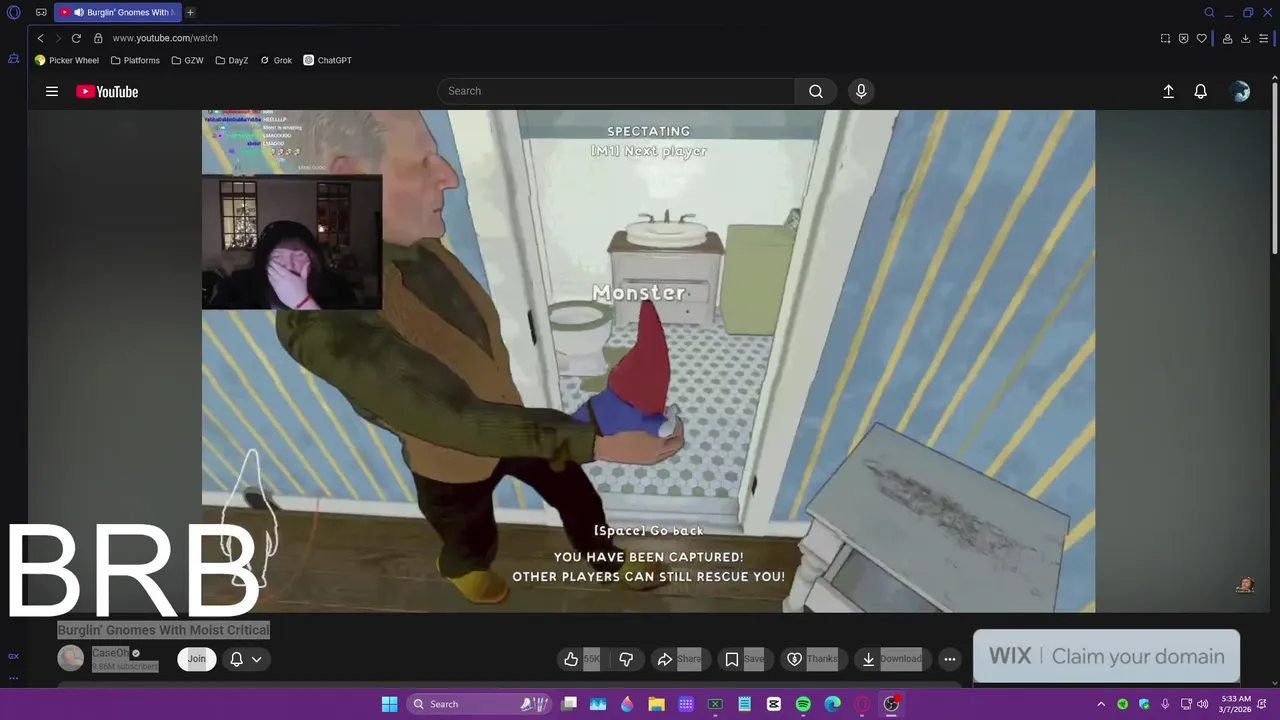Open the Easy Setup sliders menu
1280x720 pixels.
1264,38
